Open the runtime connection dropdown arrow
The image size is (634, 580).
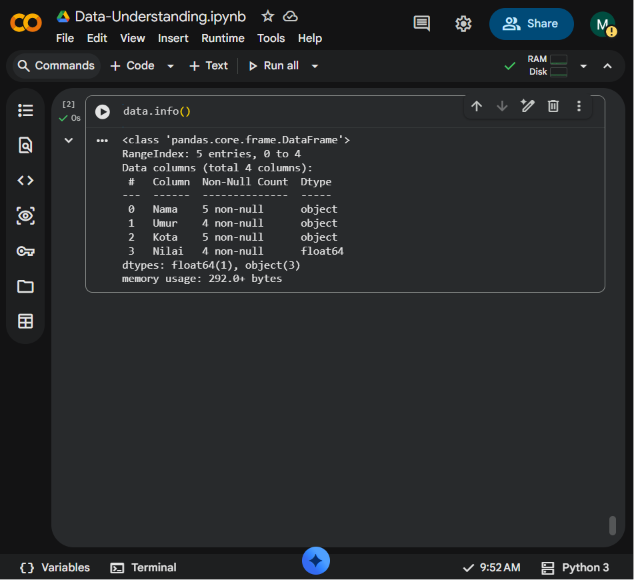583,66
